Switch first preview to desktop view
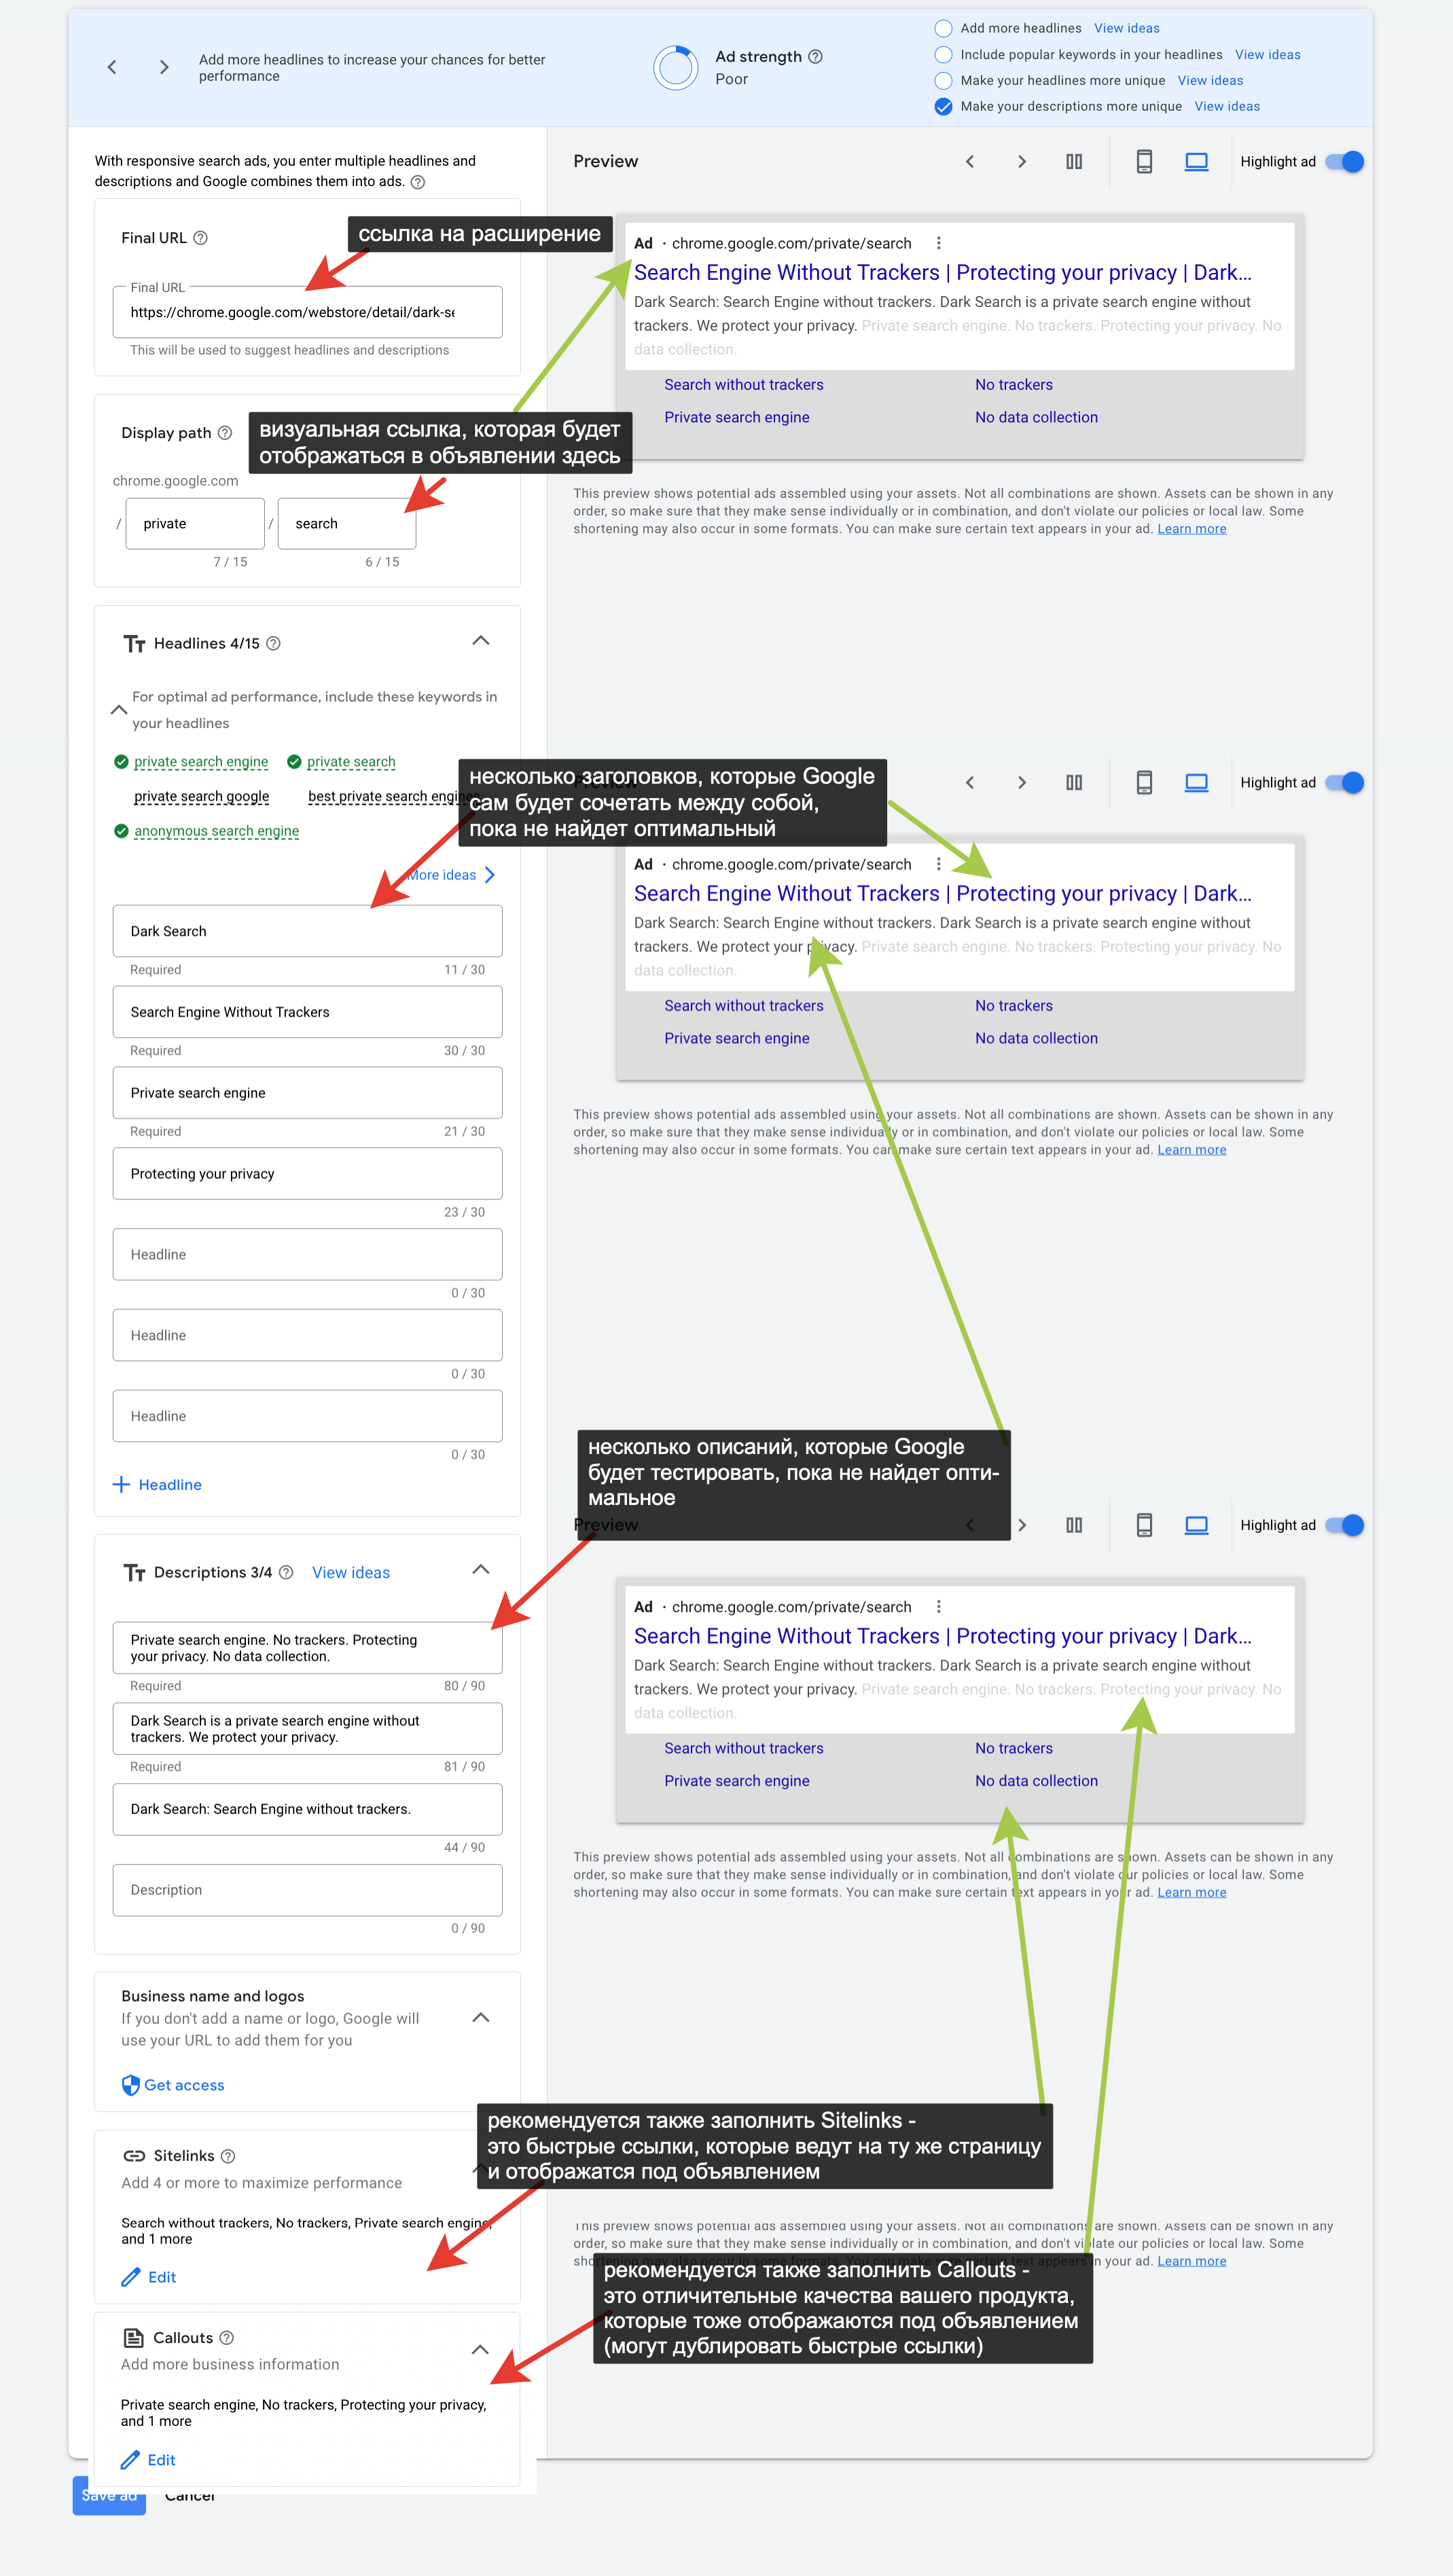 1196,162
